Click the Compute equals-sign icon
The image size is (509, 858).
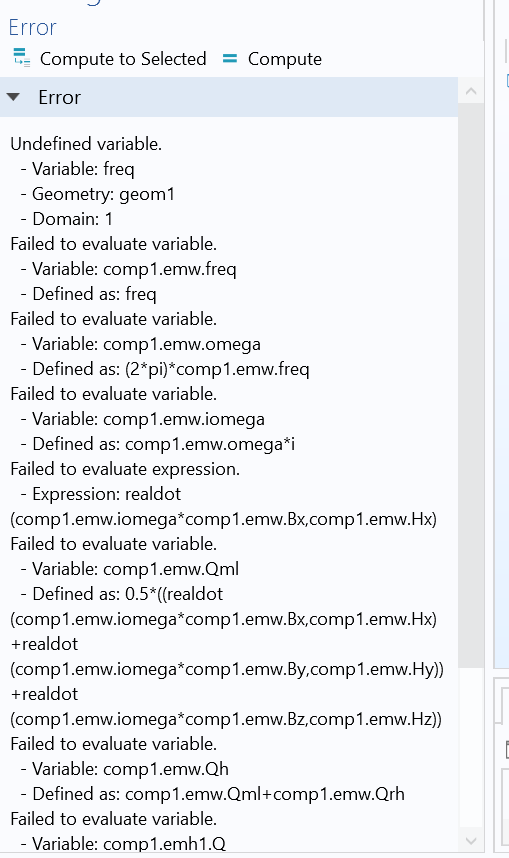[230, 58]
